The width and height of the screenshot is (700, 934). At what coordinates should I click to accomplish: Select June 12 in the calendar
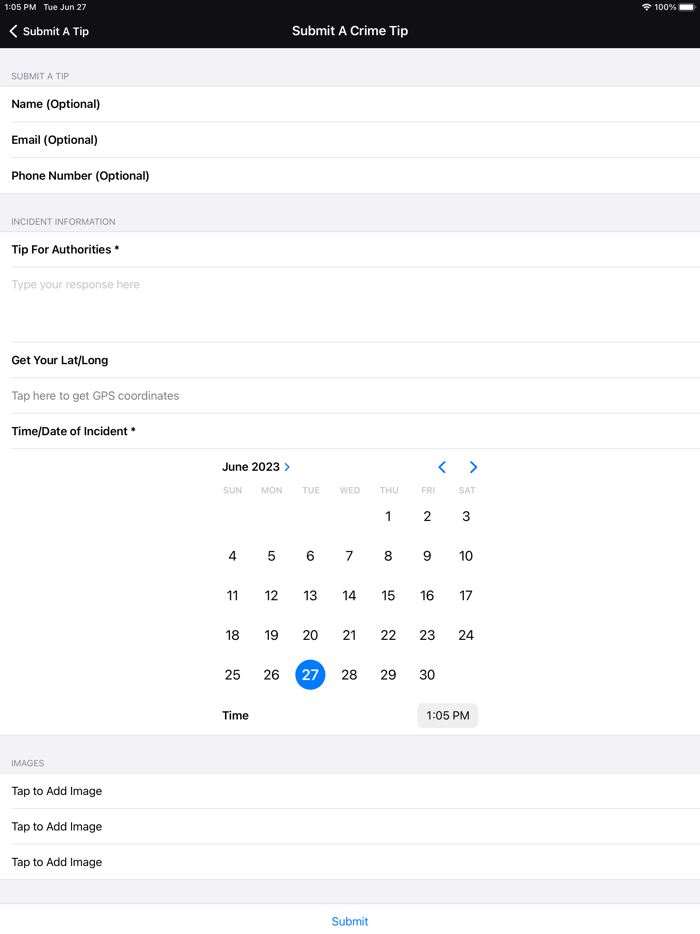pyautogui.click(x=272, y=596)
